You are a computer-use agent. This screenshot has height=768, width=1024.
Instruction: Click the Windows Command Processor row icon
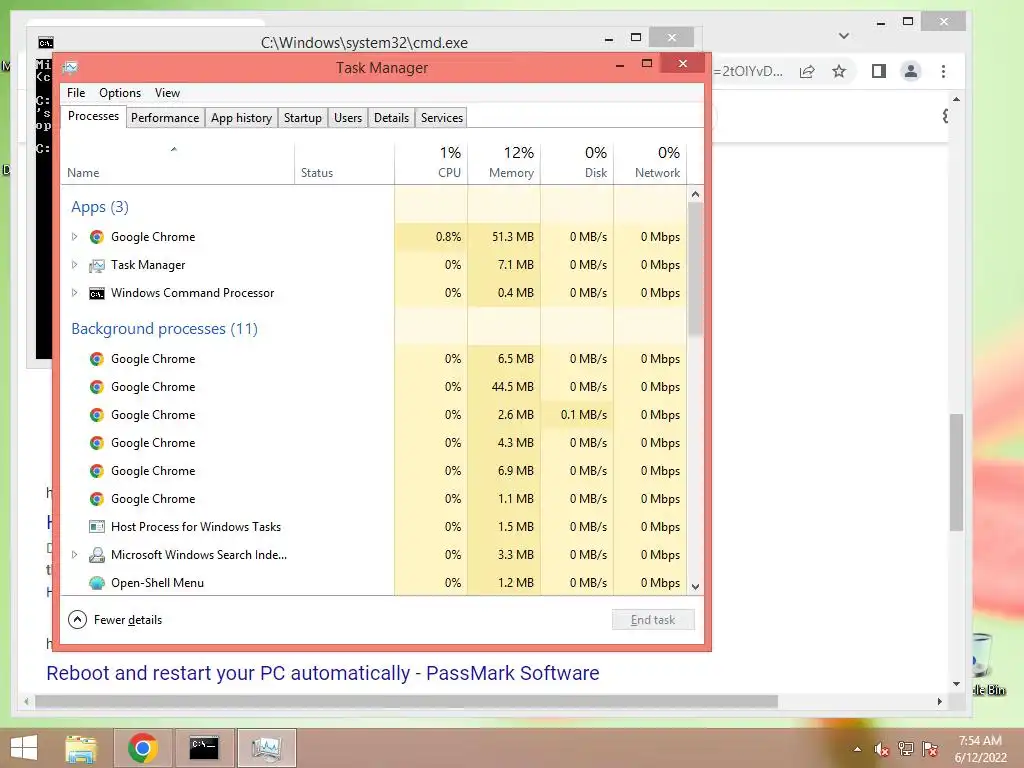(x=97, y=293)
